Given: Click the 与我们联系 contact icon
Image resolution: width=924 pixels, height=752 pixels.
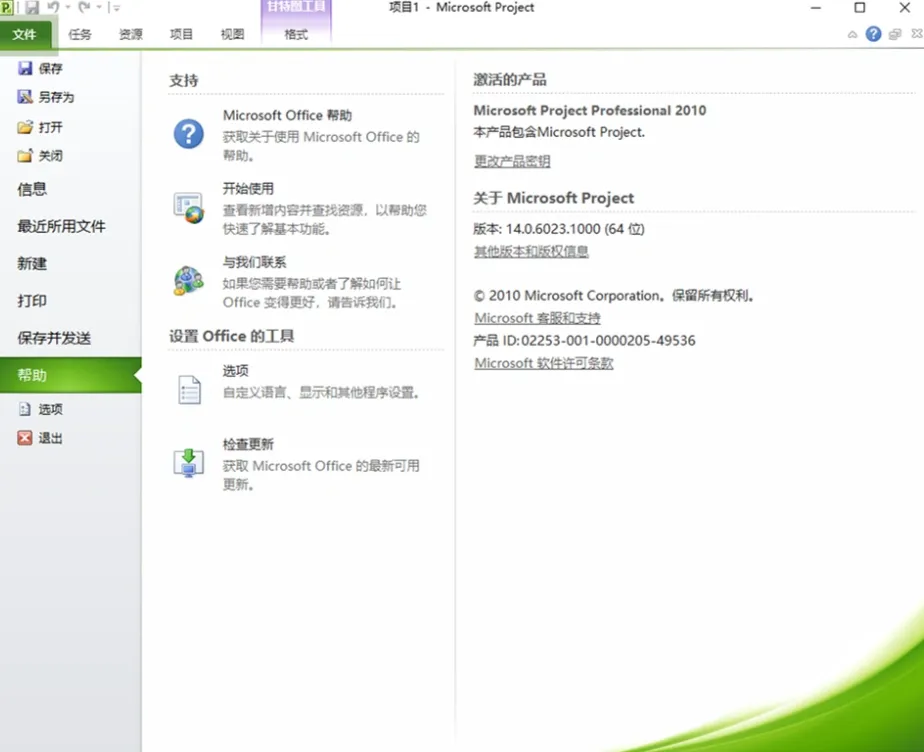Looking at the screenshot, I should [x=189, y=281].
